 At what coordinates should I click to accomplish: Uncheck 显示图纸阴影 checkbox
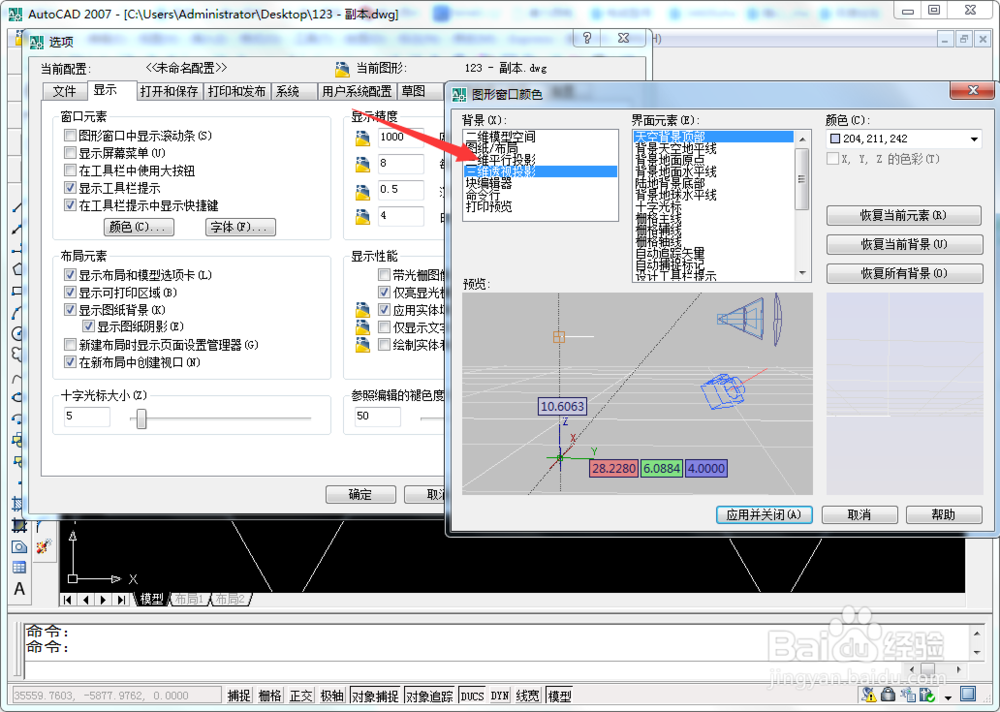89,327
